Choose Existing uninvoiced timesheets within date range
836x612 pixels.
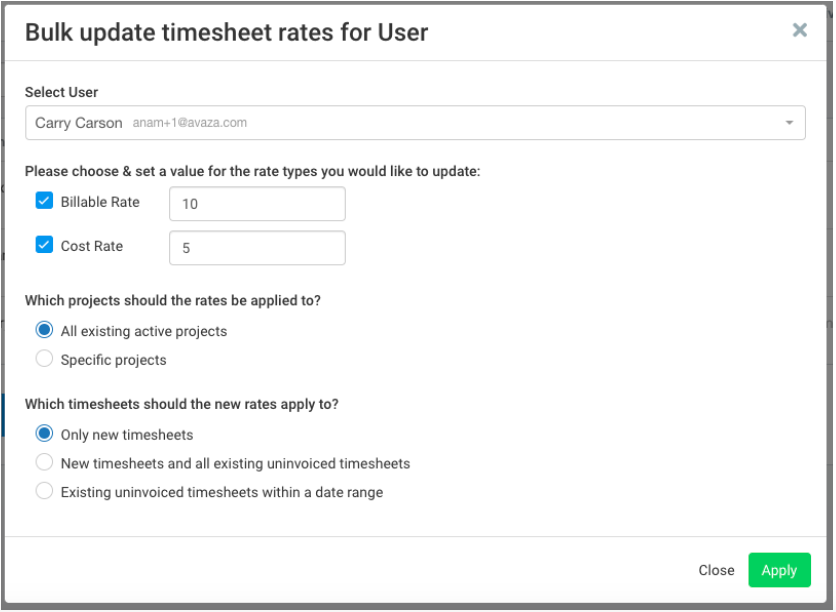coord(44,491)
